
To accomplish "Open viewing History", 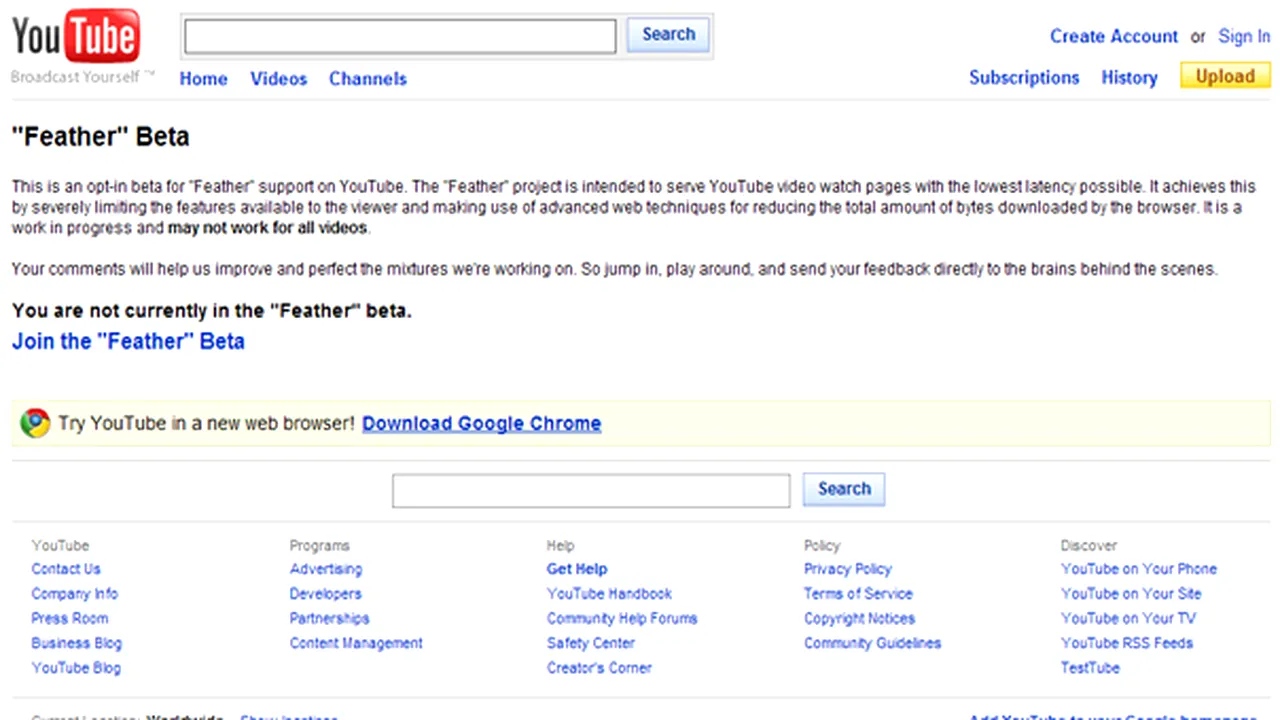I will (x=1129, y=77).
